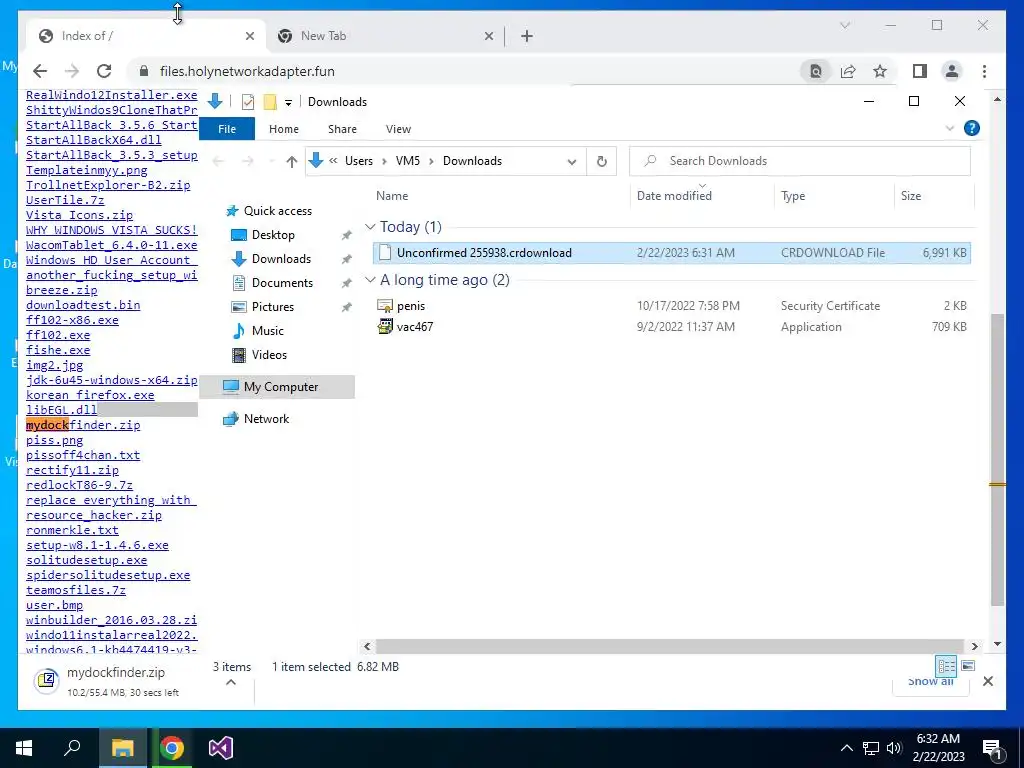Switch to details view icon
This screenshot has height=768, width=1024.
tap(946, 666)
